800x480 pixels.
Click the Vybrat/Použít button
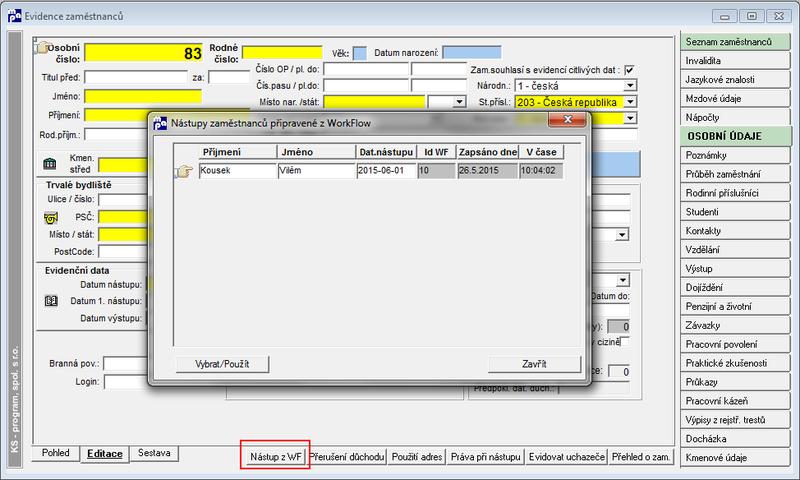tap(222, 364)
